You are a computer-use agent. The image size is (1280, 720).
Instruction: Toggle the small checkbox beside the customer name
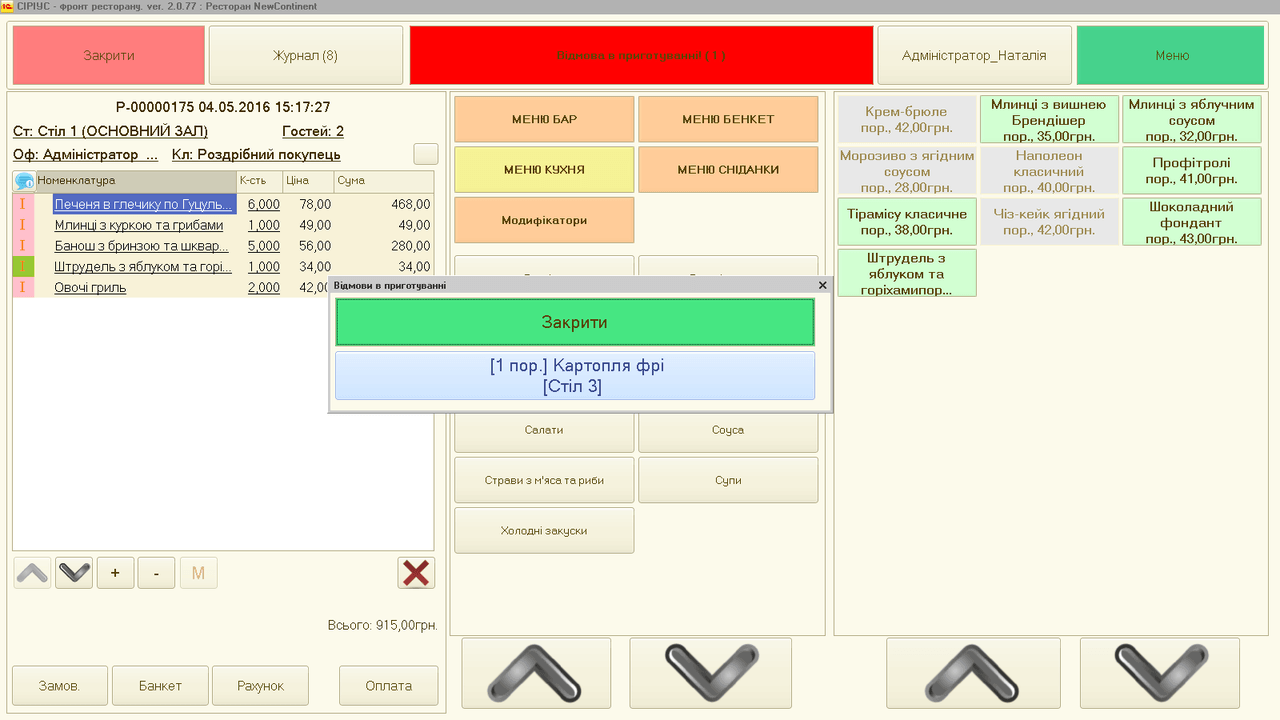coord(426,154)
